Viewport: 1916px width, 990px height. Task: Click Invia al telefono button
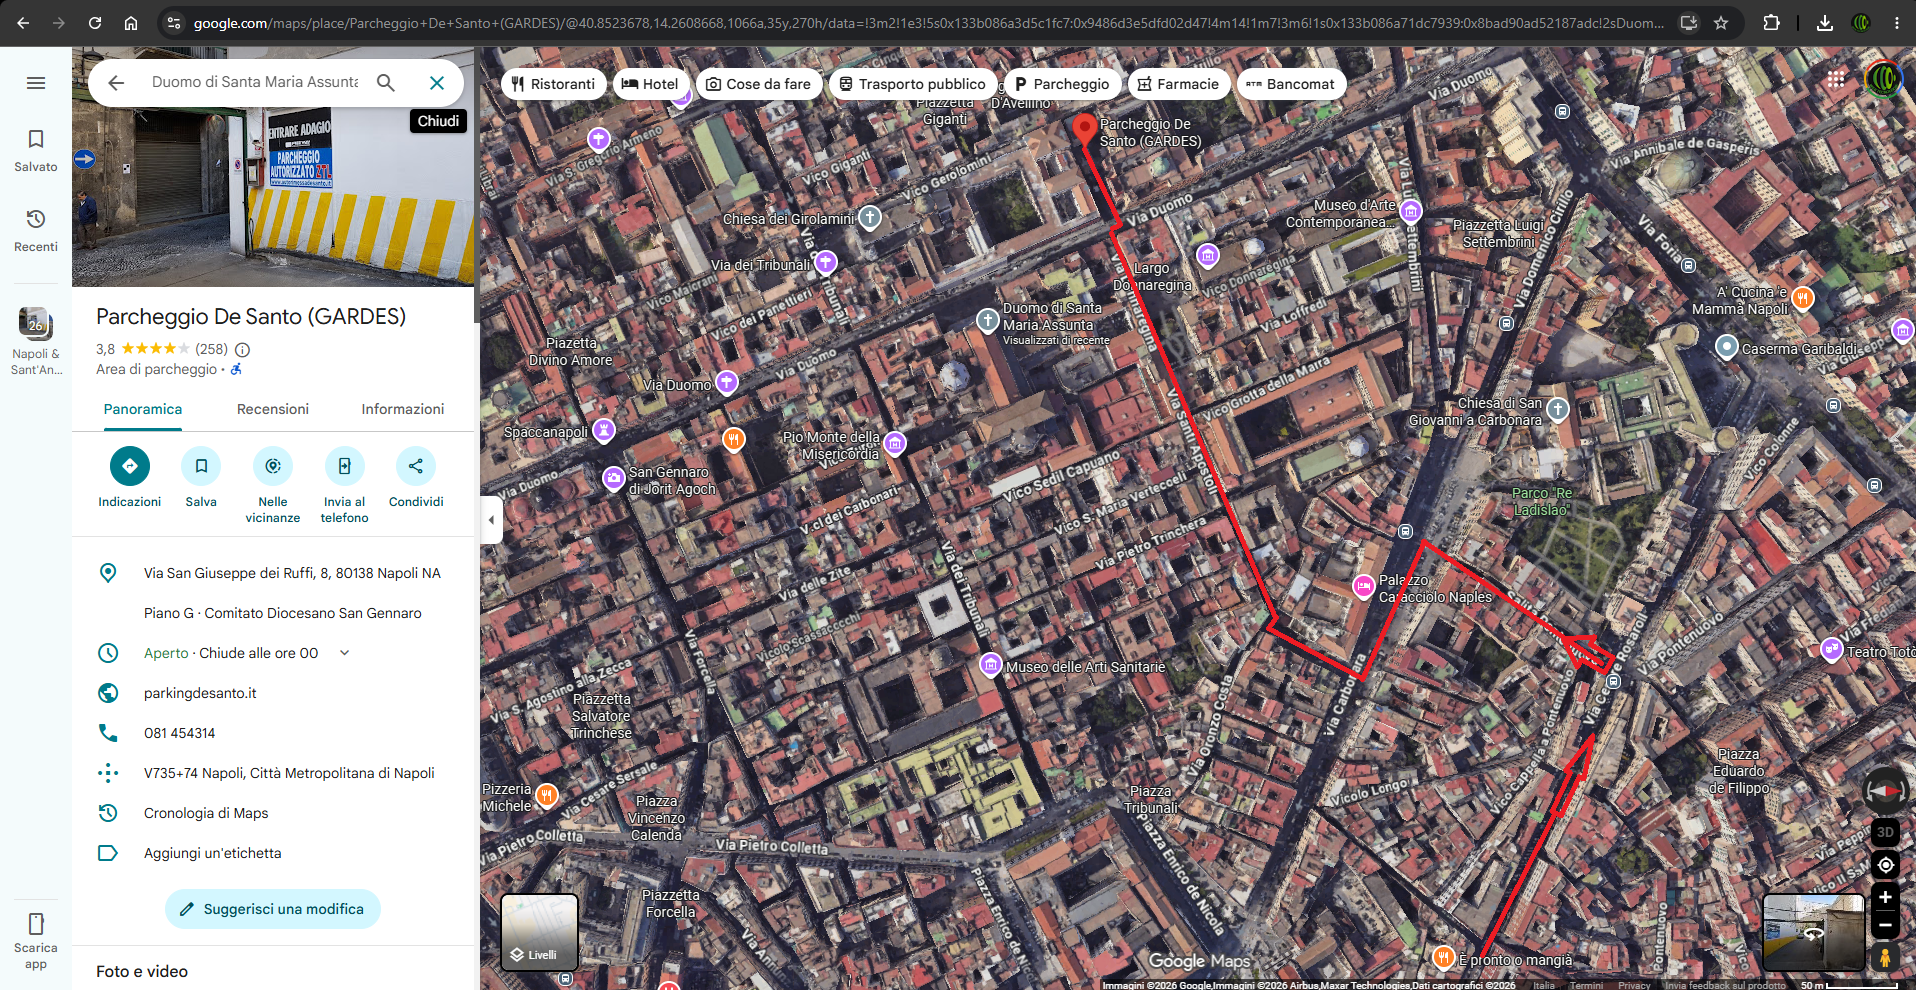pyautogui.click(x=345, y=487)
